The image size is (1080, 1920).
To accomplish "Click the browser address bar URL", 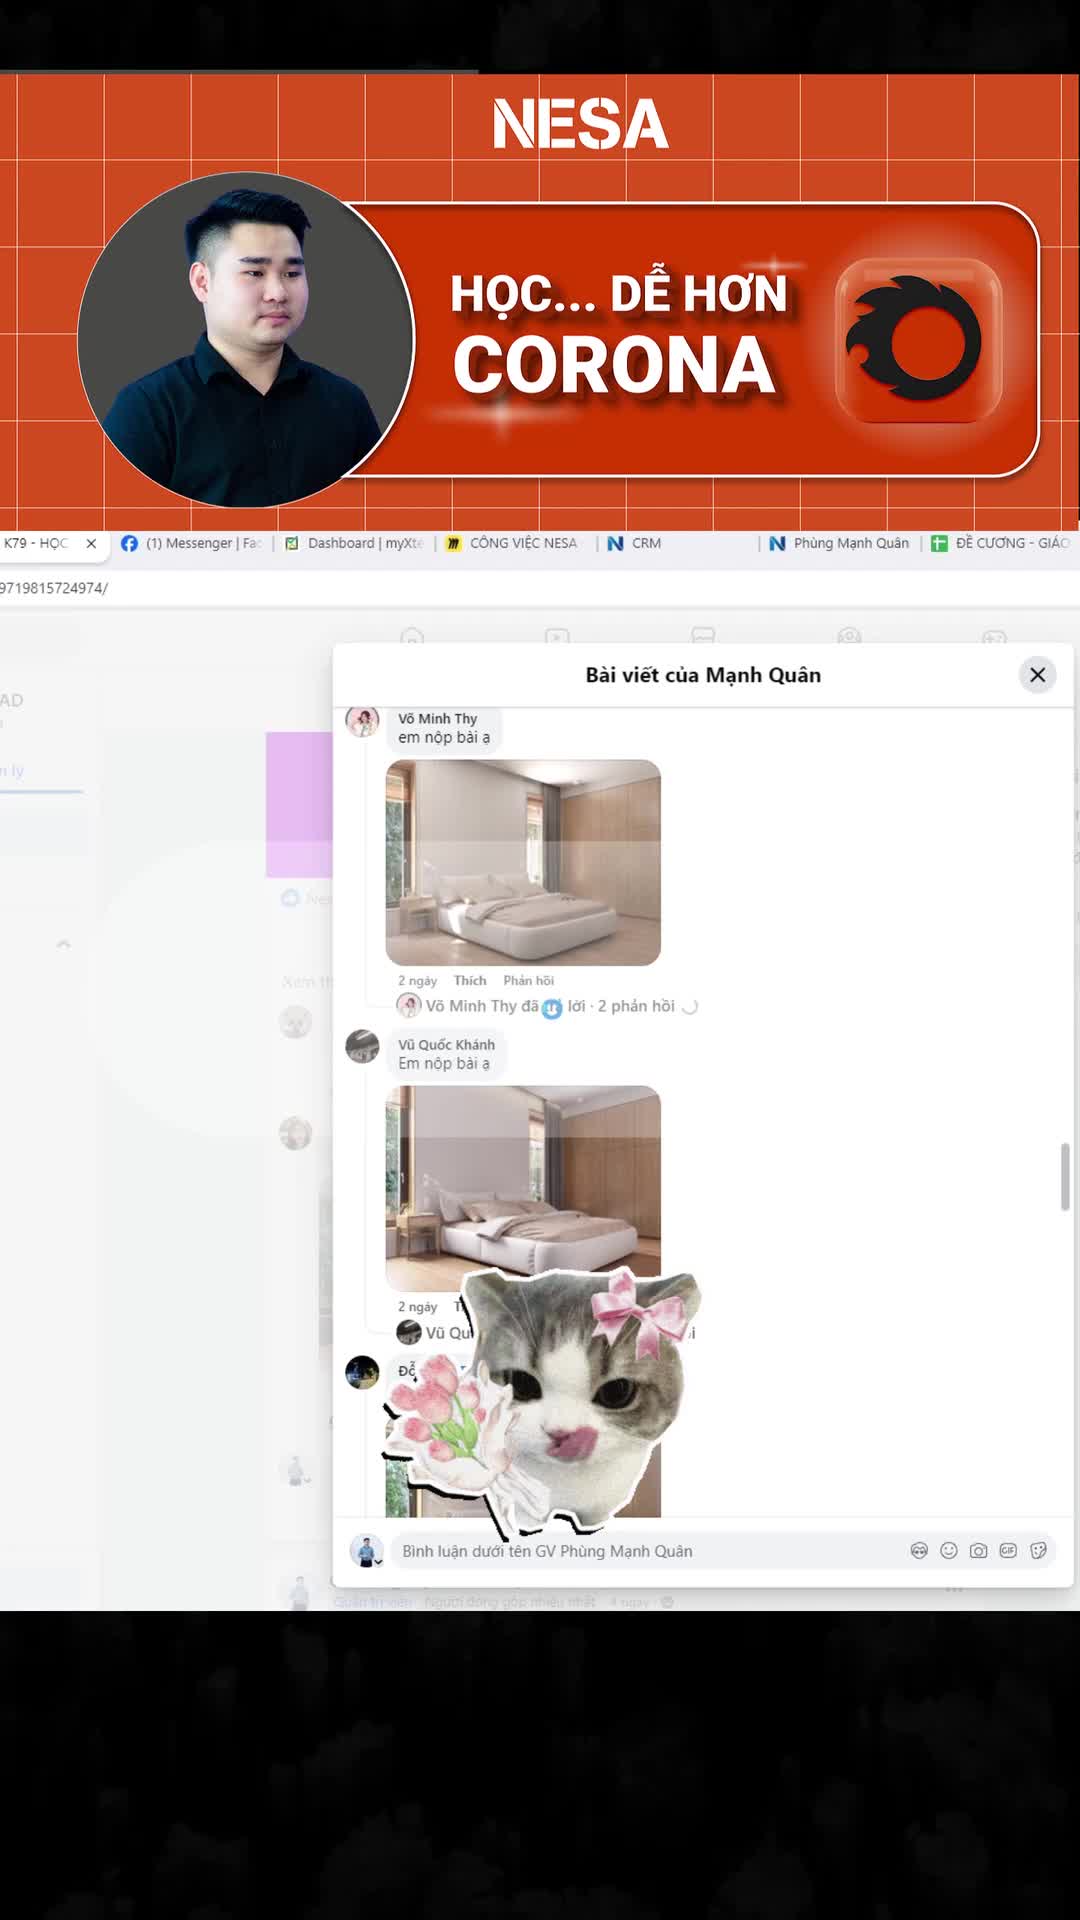I will click(54, 588).
